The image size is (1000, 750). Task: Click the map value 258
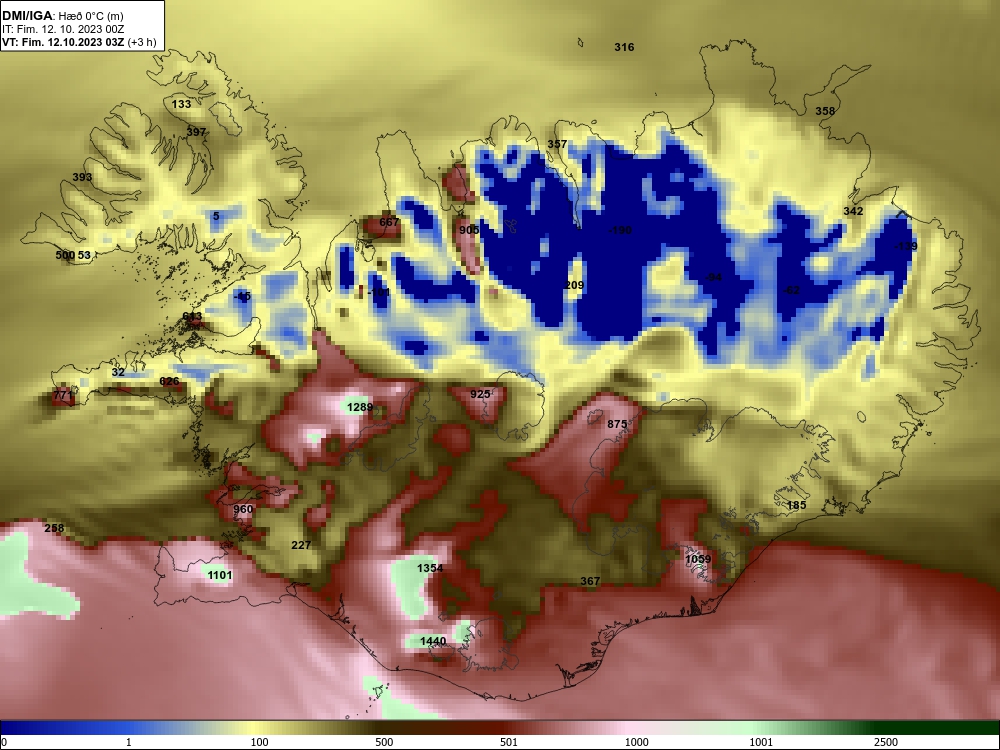(54, 528)
